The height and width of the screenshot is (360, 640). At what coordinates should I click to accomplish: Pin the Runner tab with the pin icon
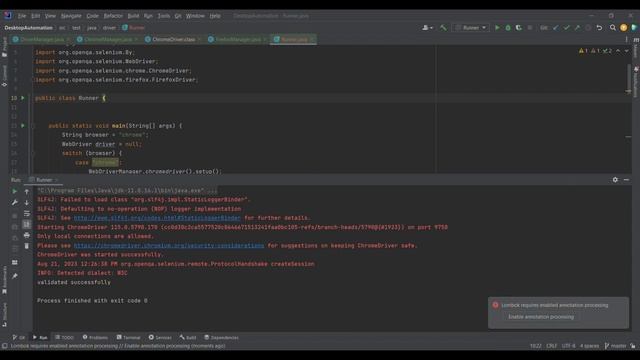[15, 276]
